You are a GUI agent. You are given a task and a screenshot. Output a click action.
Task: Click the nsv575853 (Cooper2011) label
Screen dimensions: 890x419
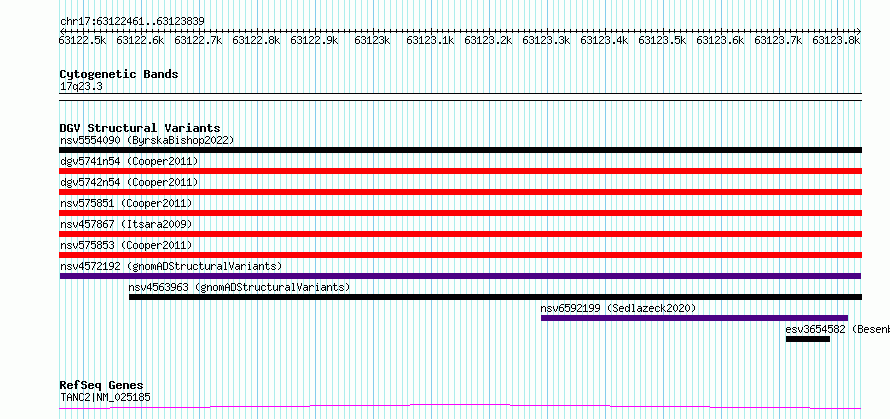point(126,245)
